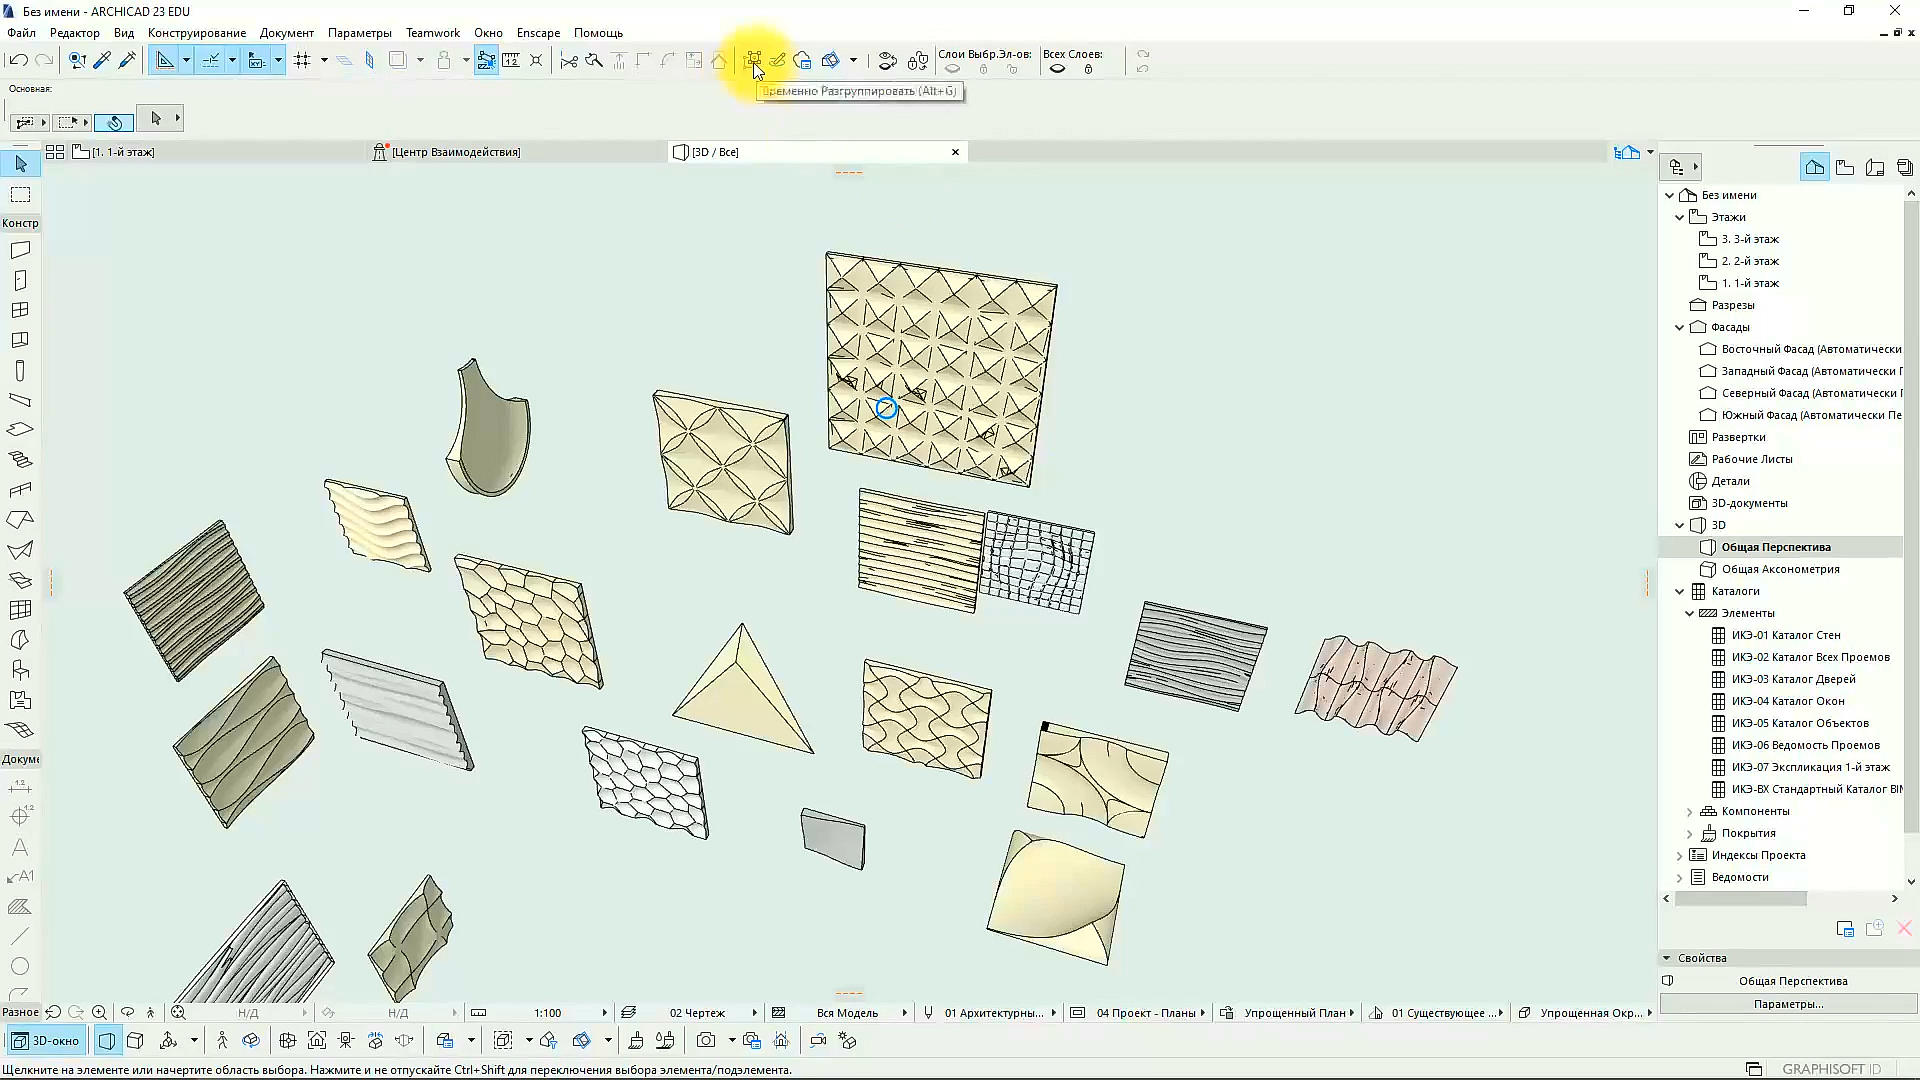Click the Pick Up Parameters eyedropper icon
This screenshot has height=1080, width=1920.
pos(102,61)
